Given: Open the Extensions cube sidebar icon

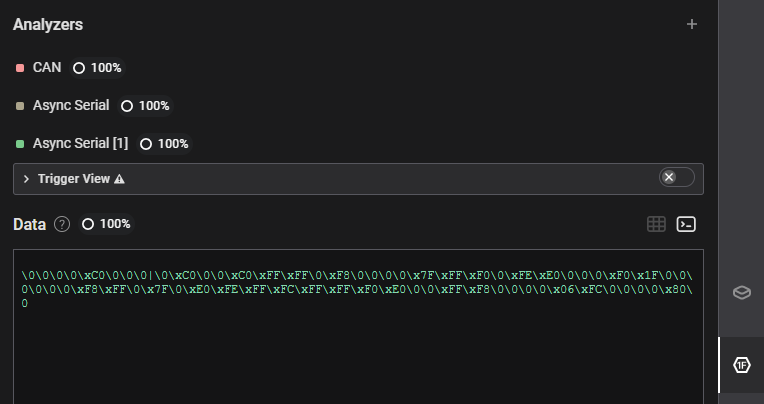Looking at the screenshot, I should click(x=742, y=292).
